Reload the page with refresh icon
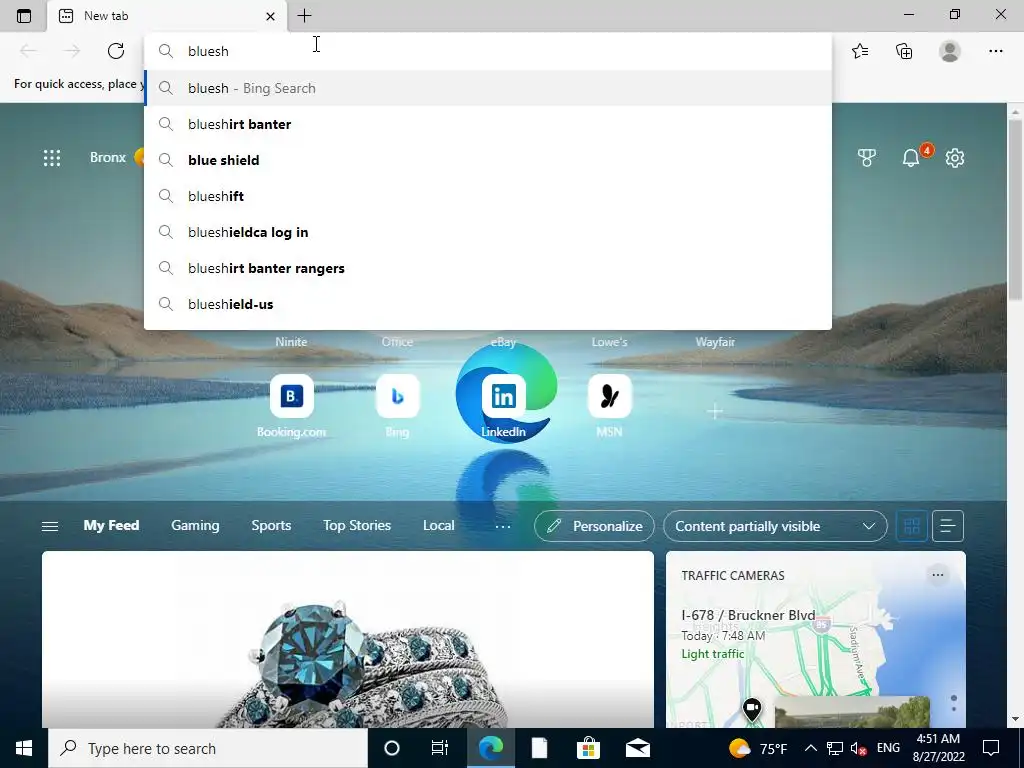Screen dimensions: 1024x768 coord(116,51)
